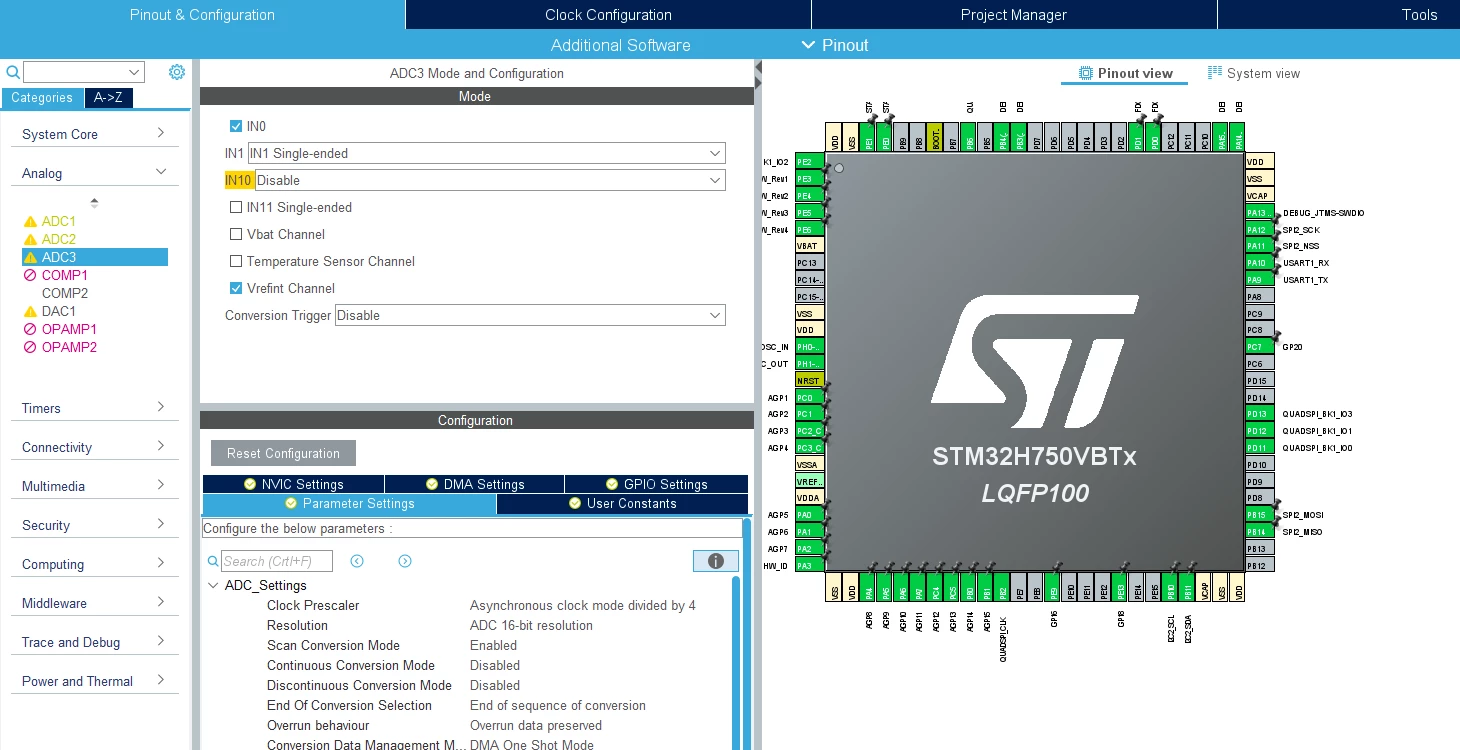Click the OPAMP2 disabled icon
Screen dimensions: 1460x750
pyautogui.click(x=30, y=348)
